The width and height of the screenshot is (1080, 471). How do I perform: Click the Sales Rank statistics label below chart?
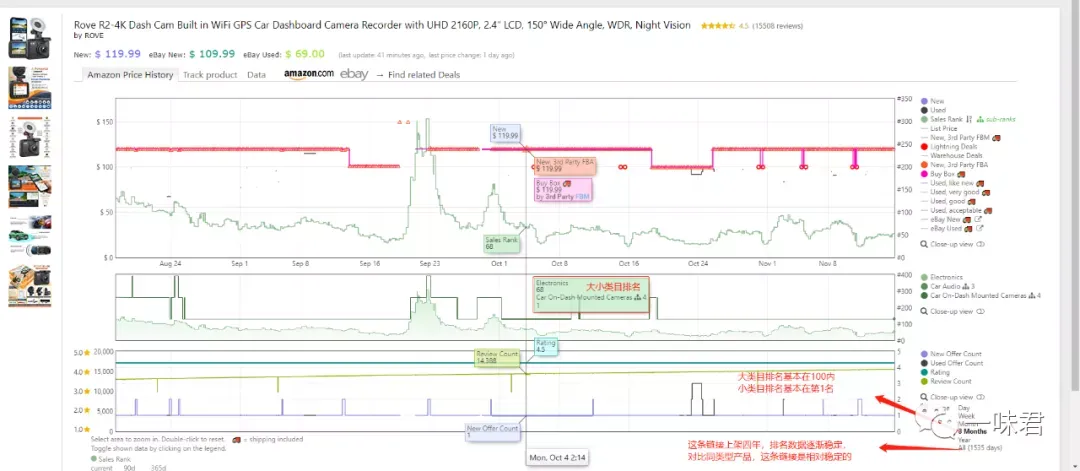click(x=110, y=459)
